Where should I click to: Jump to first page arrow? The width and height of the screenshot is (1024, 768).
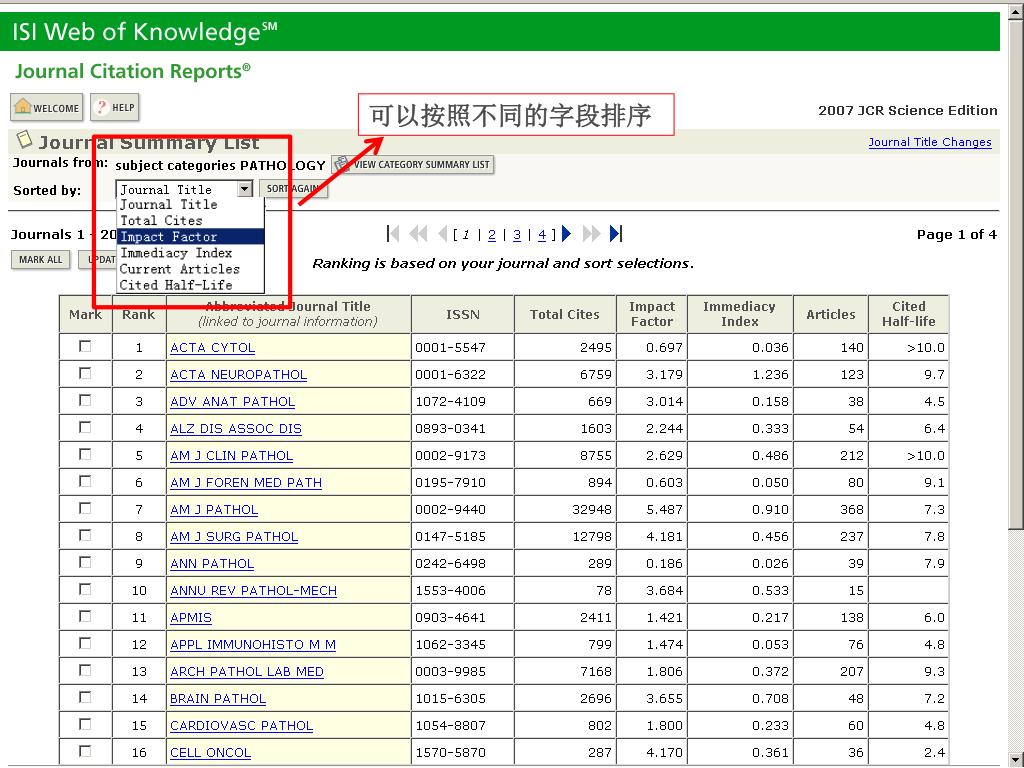(x=393, y=233)
